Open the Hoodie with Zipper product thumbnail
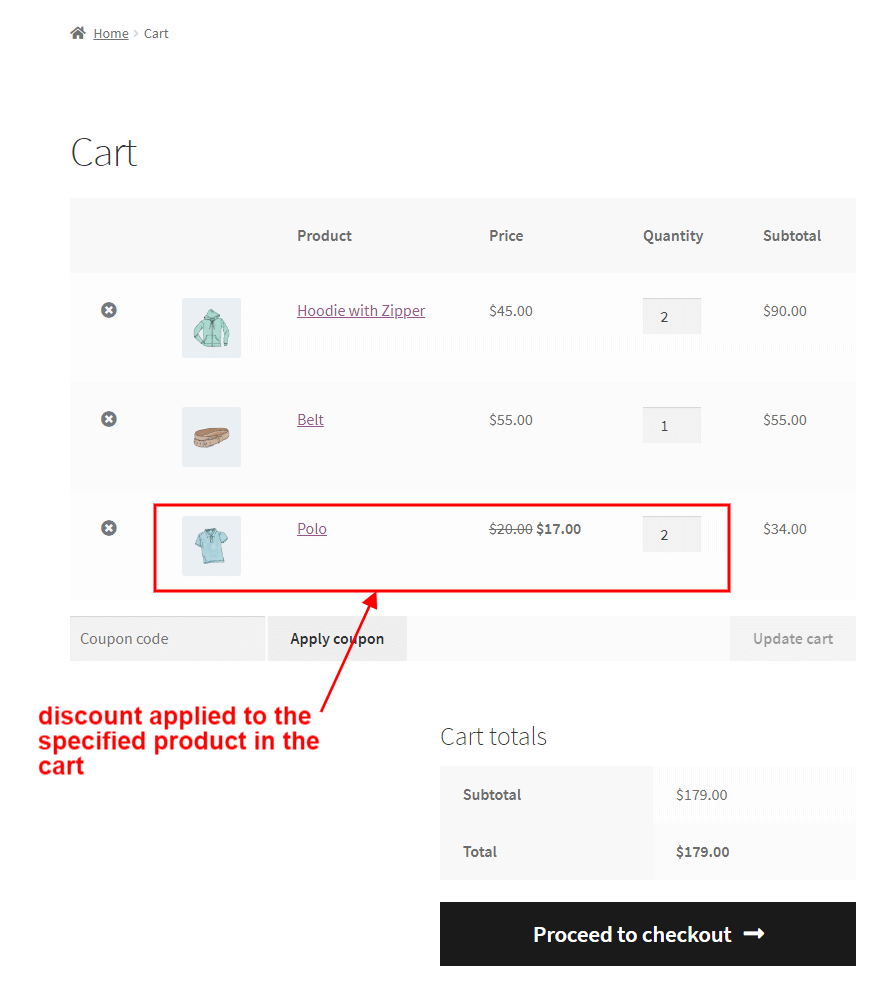Image resolution: width=895 pixels, height=1007 pixels. [210, 327]
